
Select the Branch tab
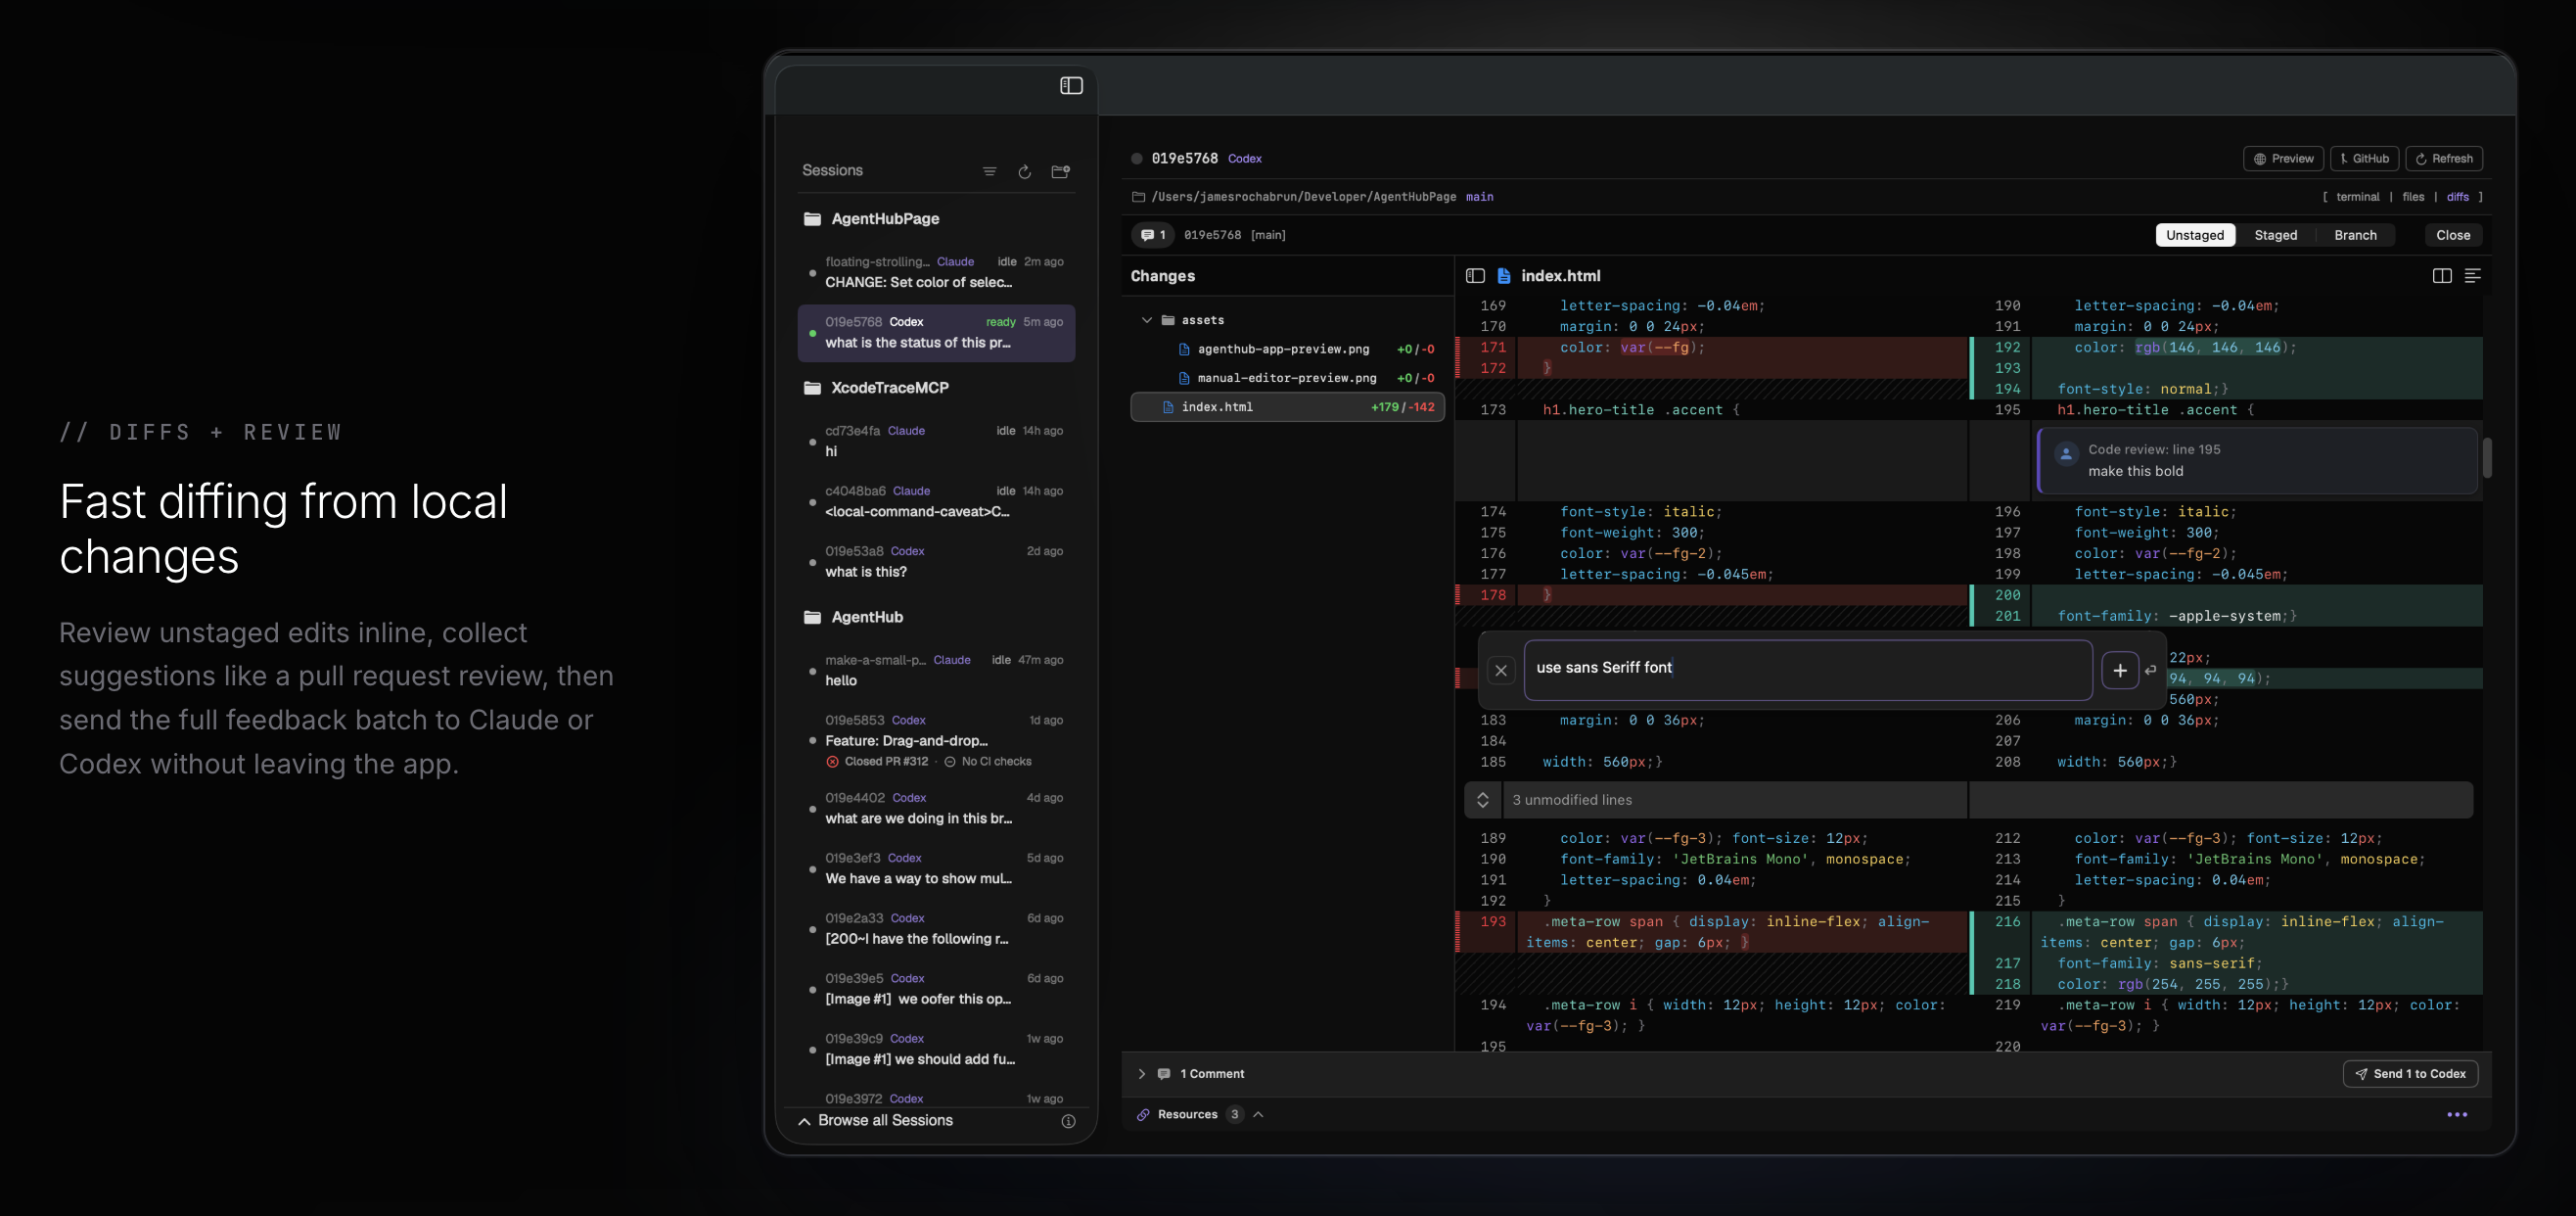2355,235
